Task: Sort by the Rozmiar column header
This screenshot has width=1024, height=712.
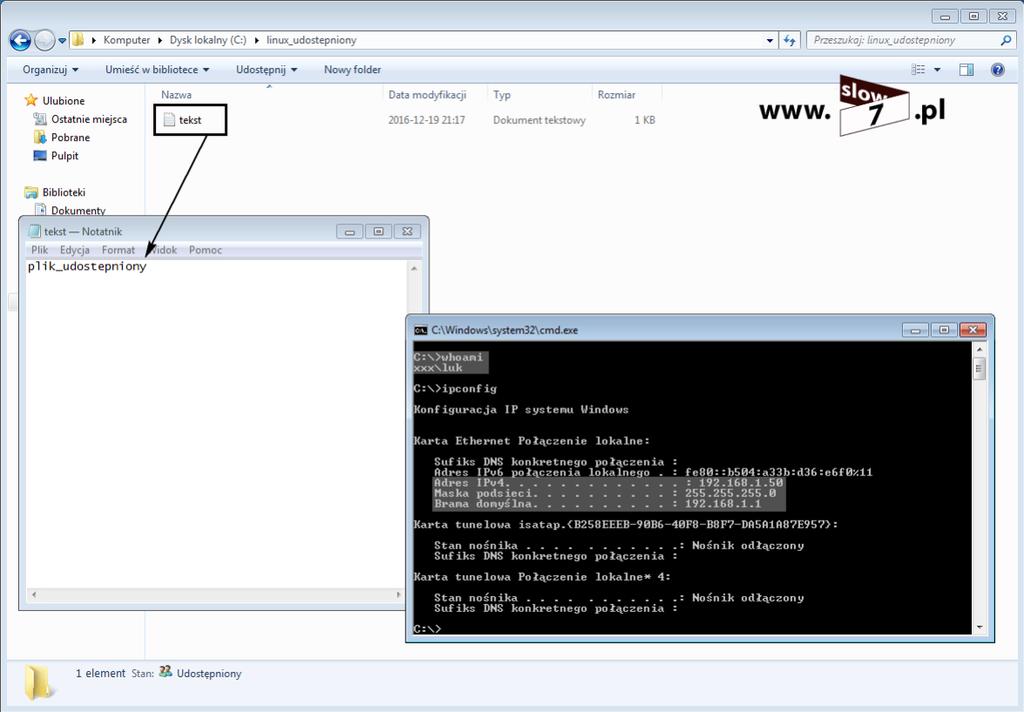Action: point(616,95)
